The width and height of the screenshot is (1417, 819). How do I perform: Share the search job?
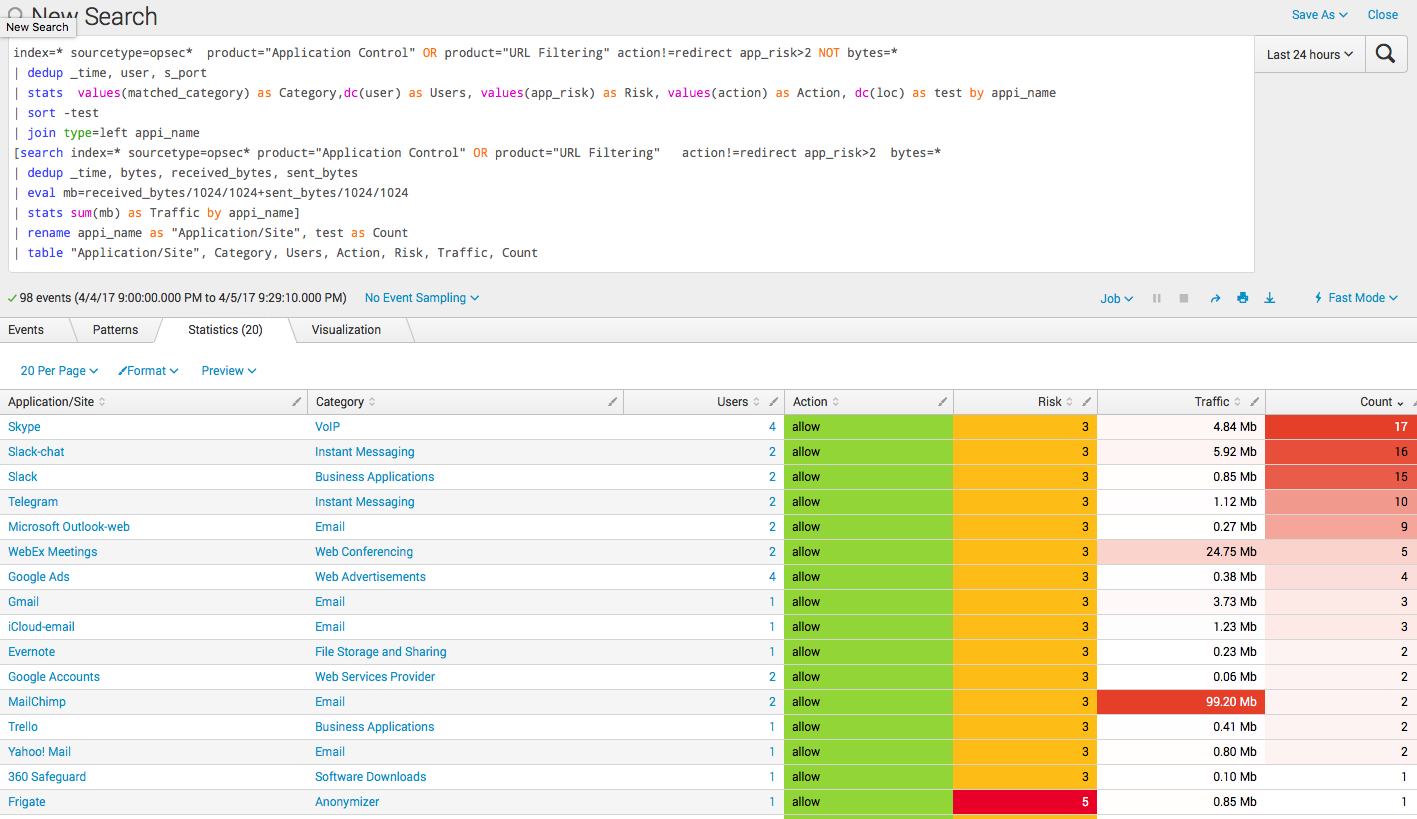coord(1215,298)
